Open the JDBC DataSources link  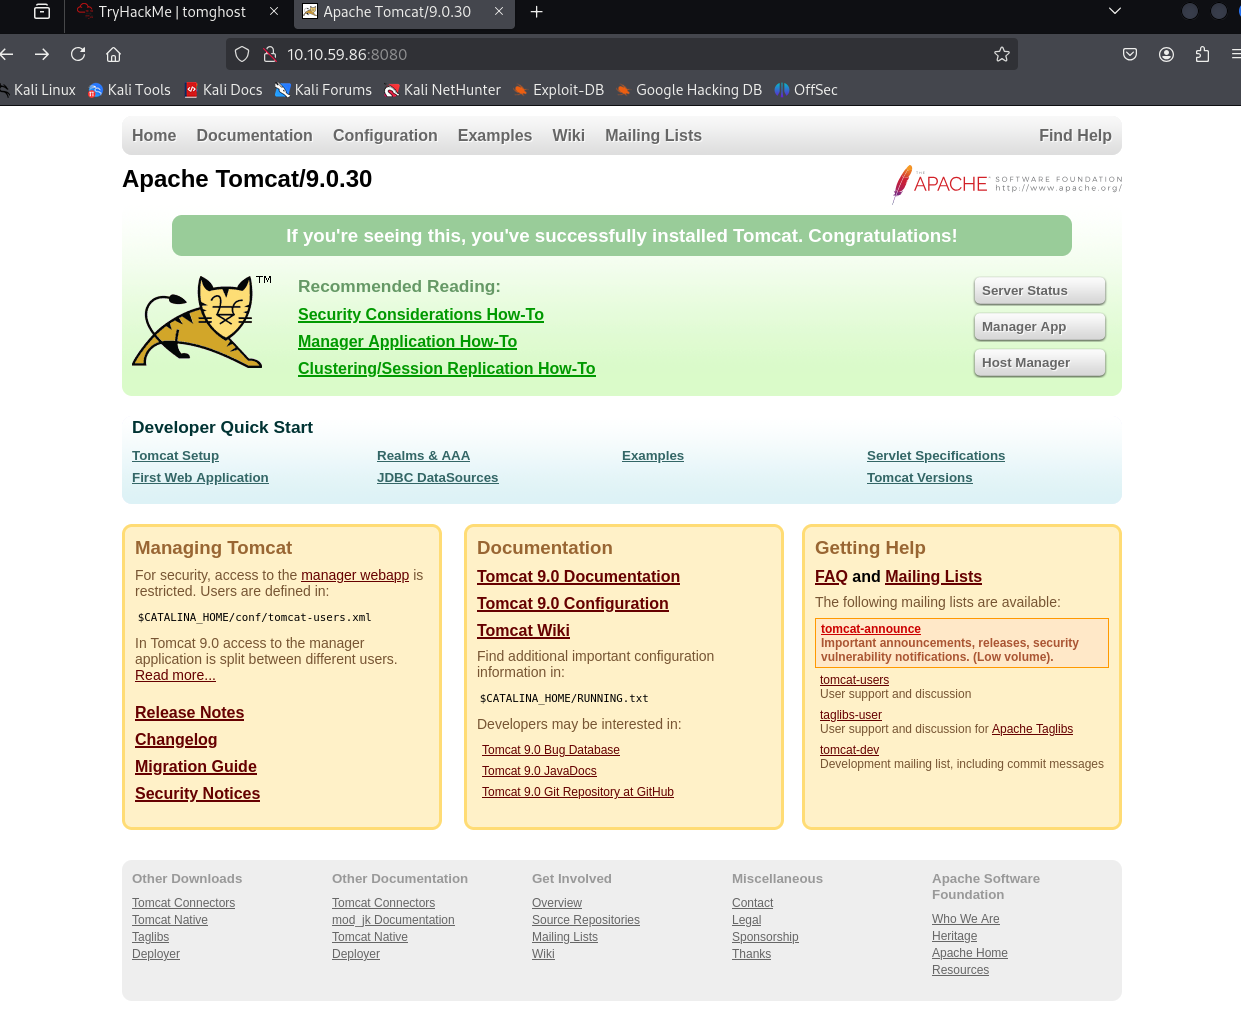click(437, 477)
